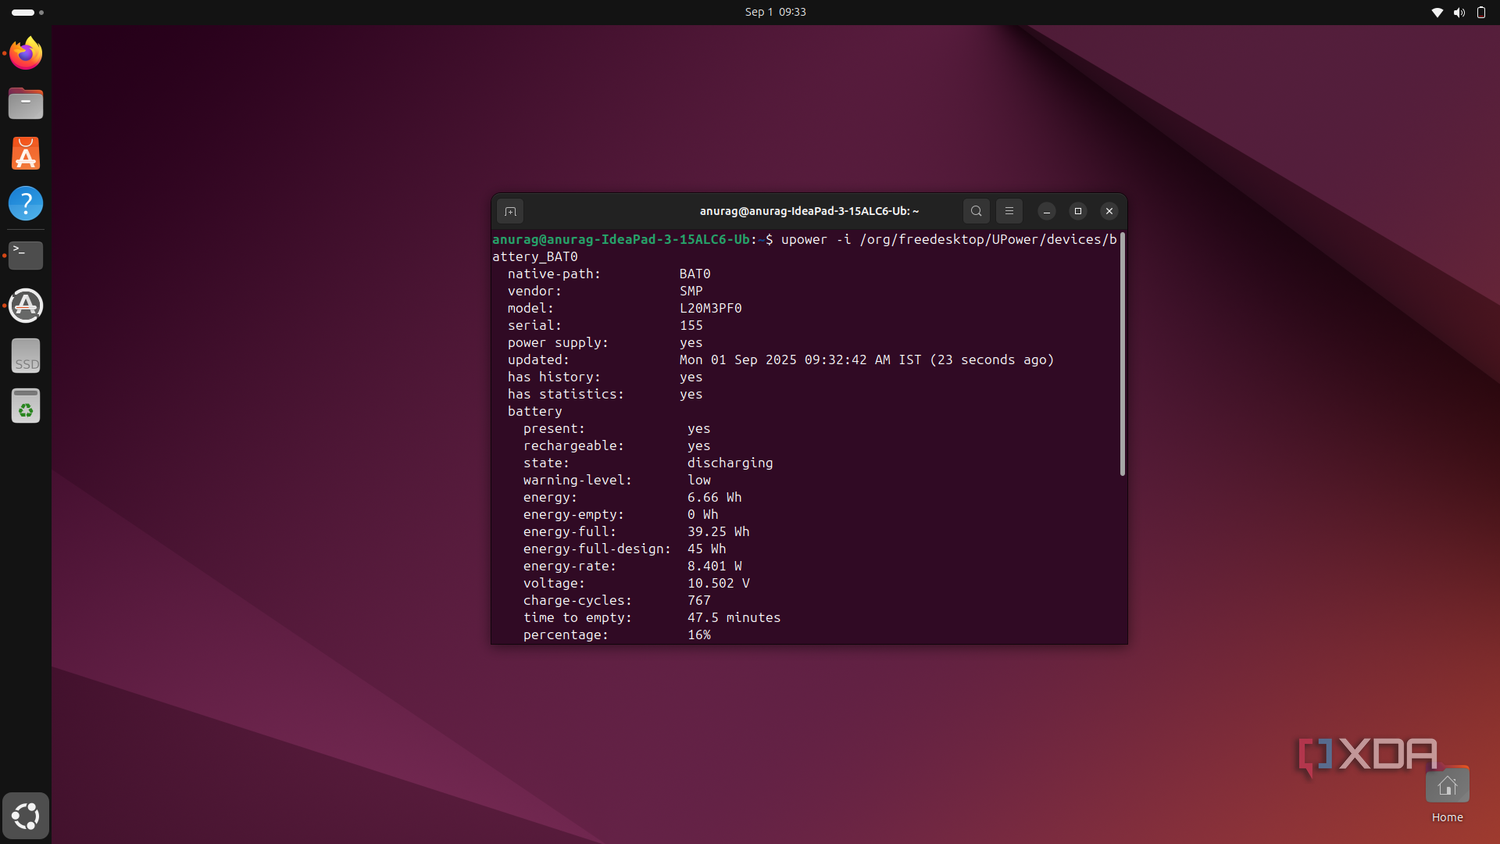Open the Files manager in dock

tap(26, 103)
